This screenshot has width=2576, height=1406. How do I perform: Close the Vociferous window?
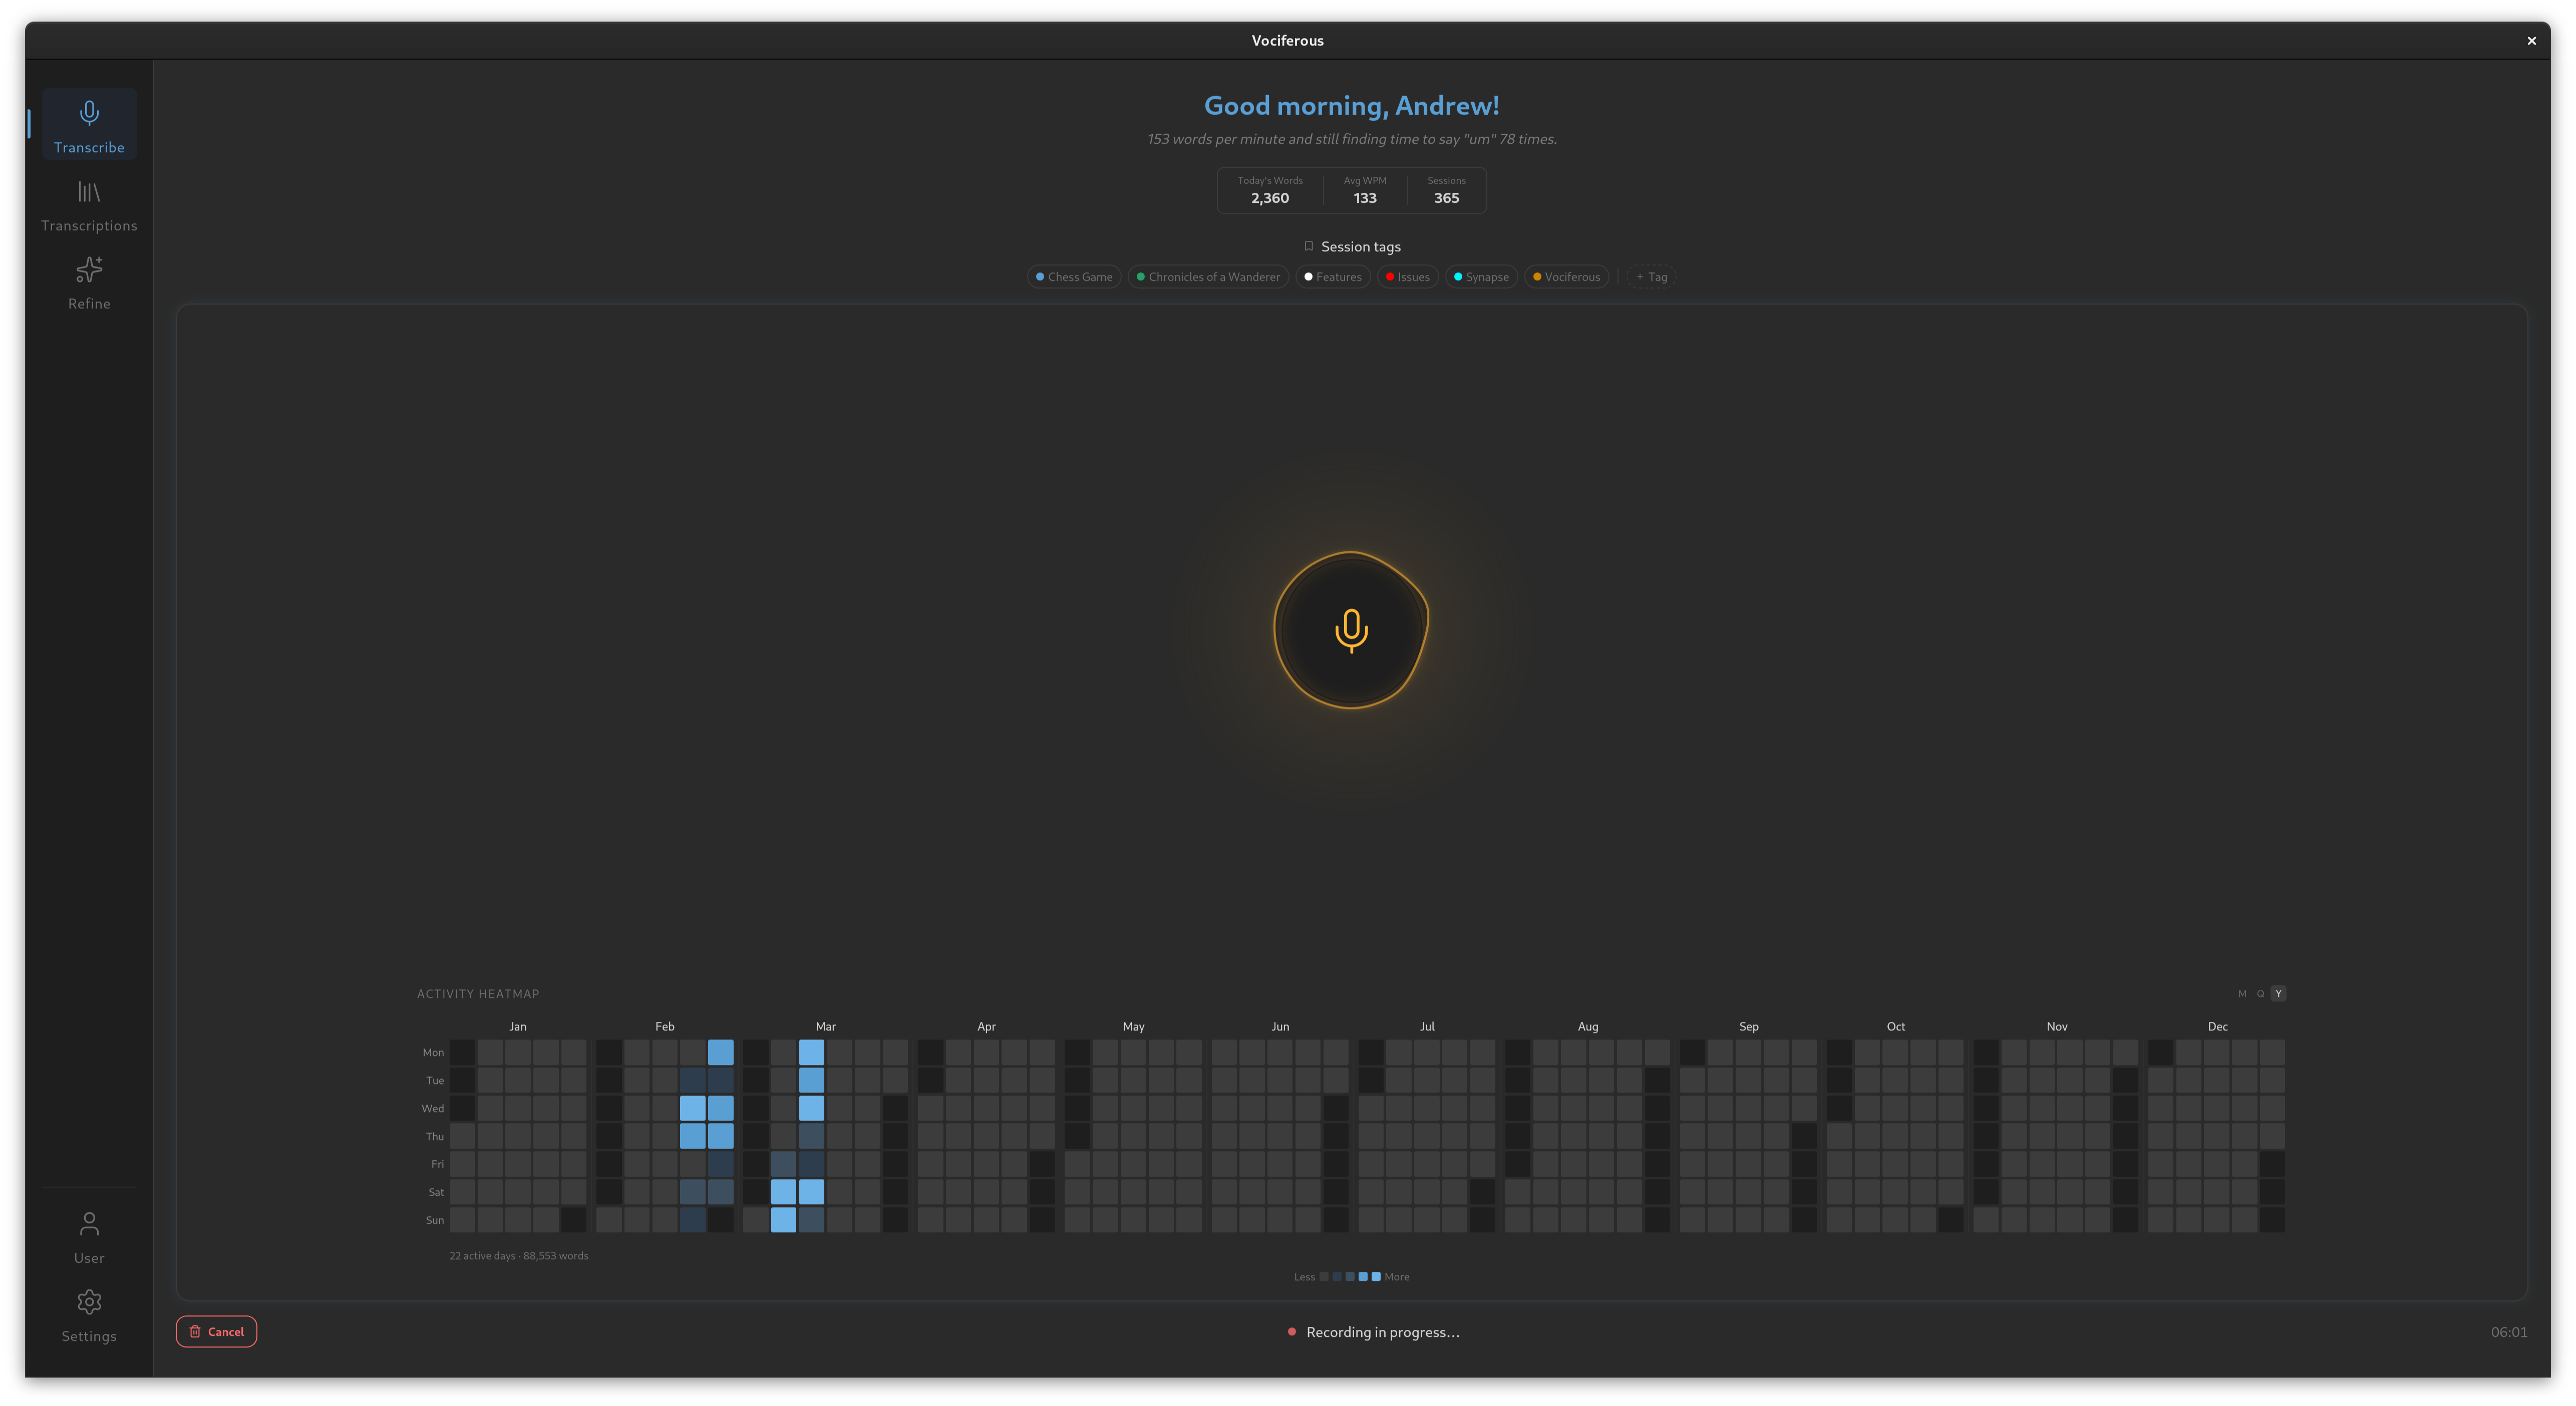(2531, 40)
